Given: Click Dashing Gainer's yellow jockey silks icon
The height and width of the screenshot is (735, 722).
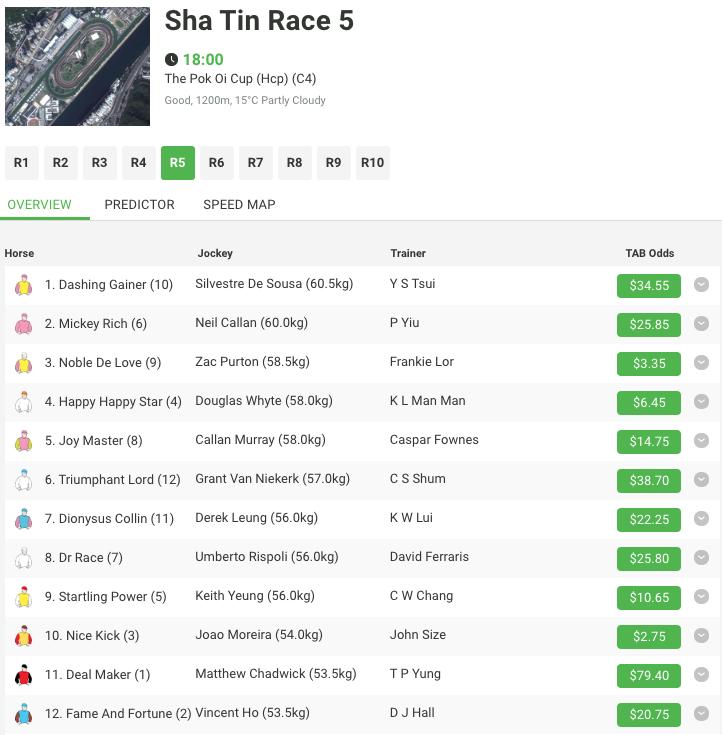Looking at the screenshot, I should 23,285.
